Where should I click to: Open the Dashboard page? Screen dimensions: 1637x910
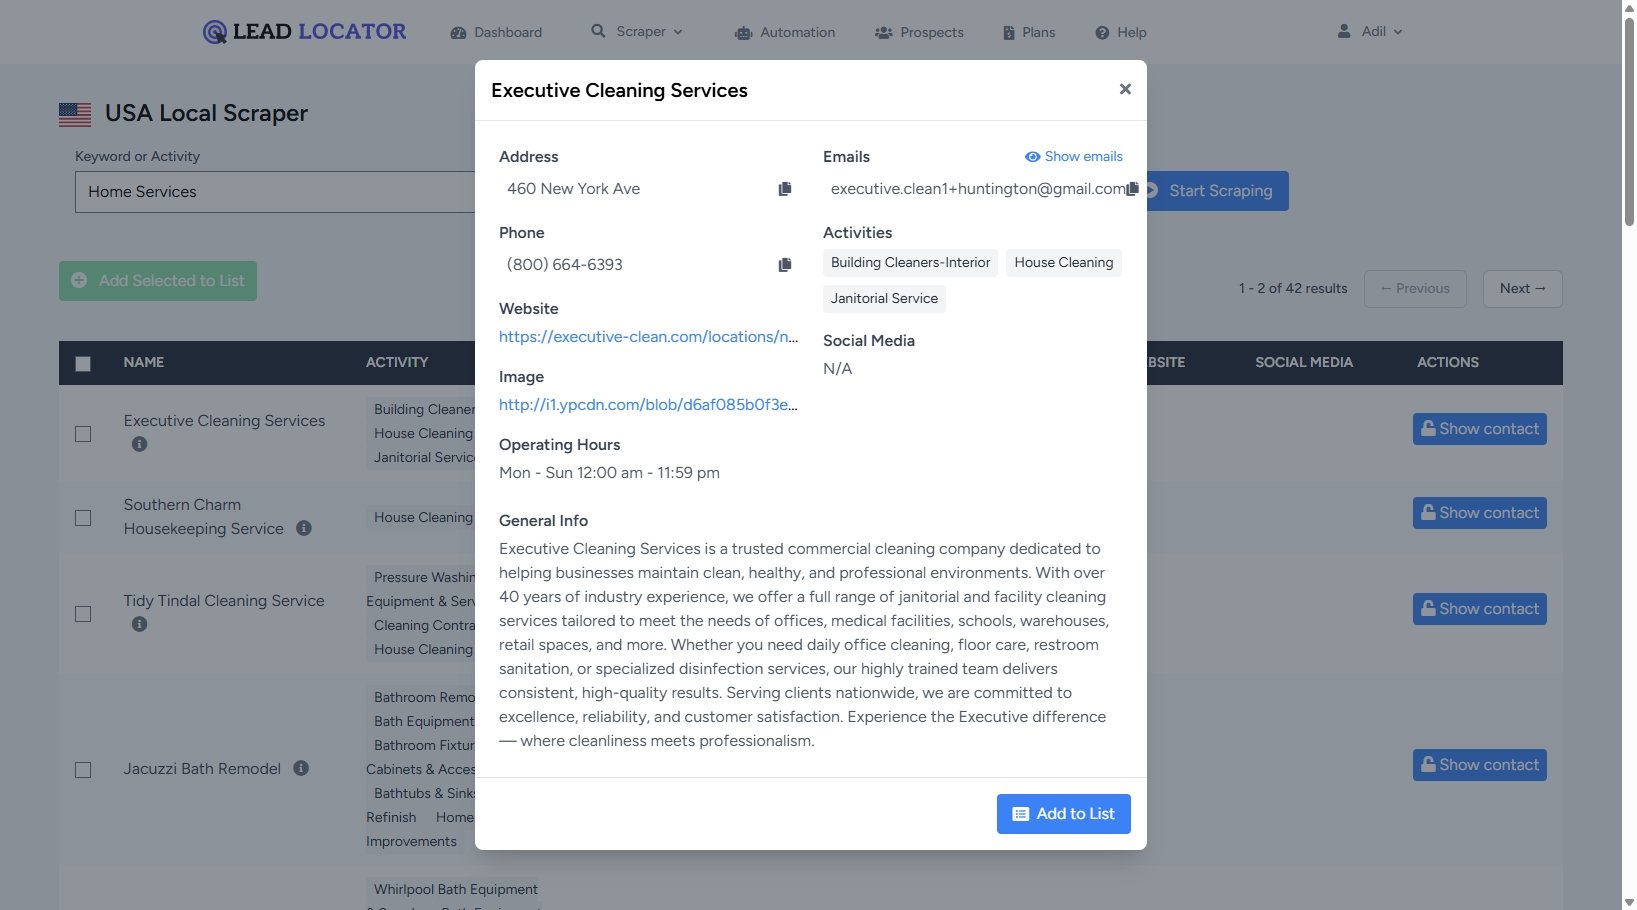pyautogui.click(x=497, y=33)
